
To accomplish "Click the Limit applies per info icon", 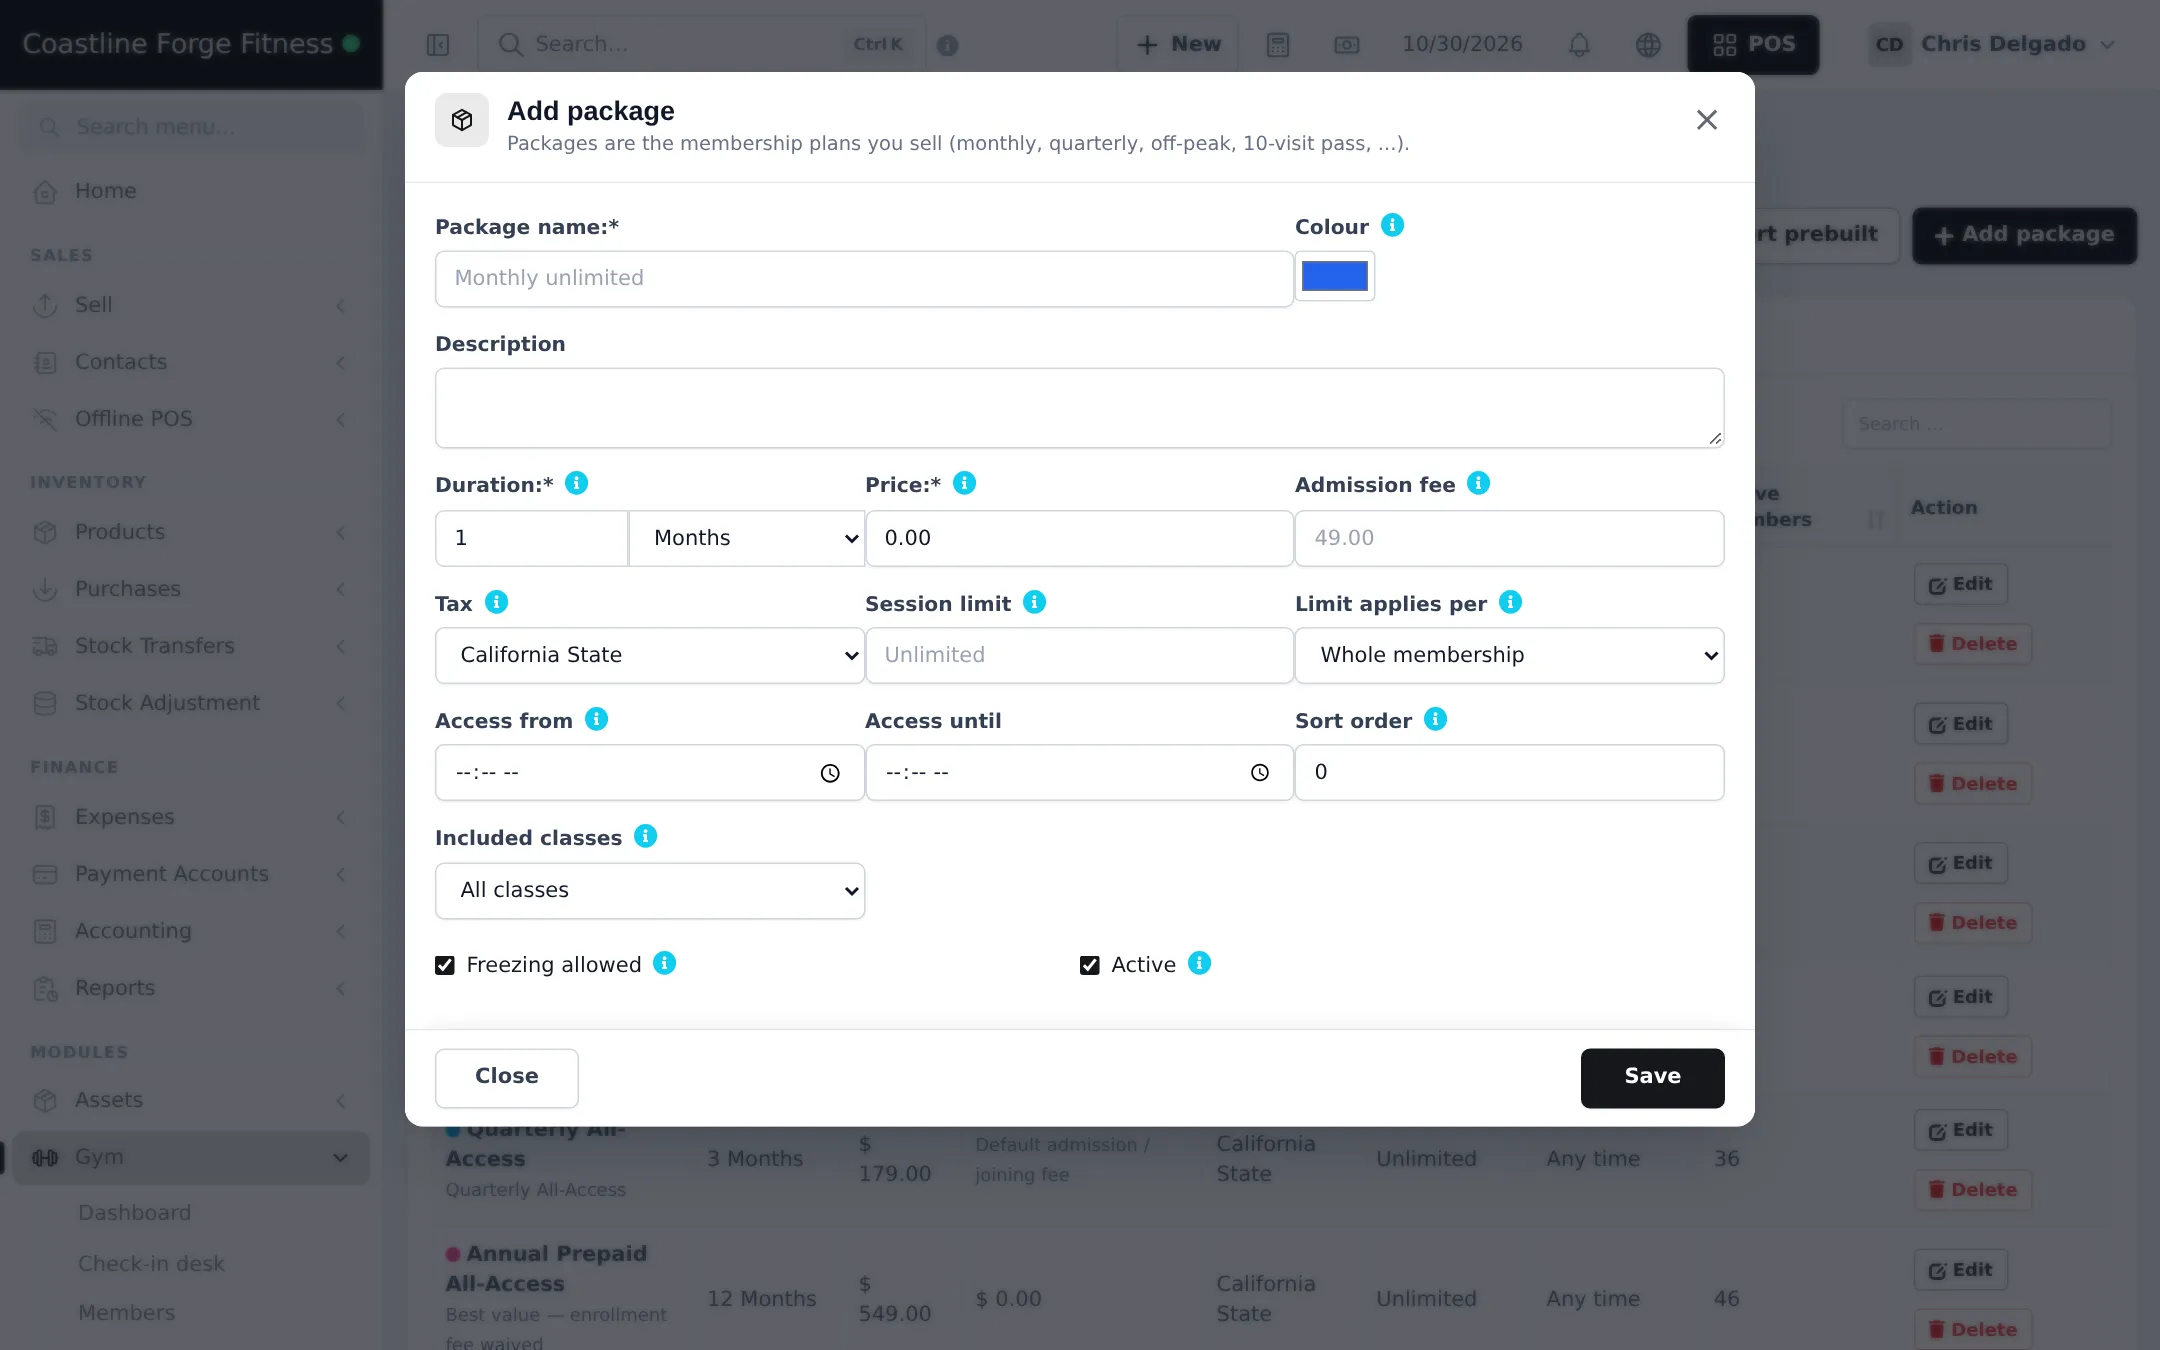I will (1510, 602).
